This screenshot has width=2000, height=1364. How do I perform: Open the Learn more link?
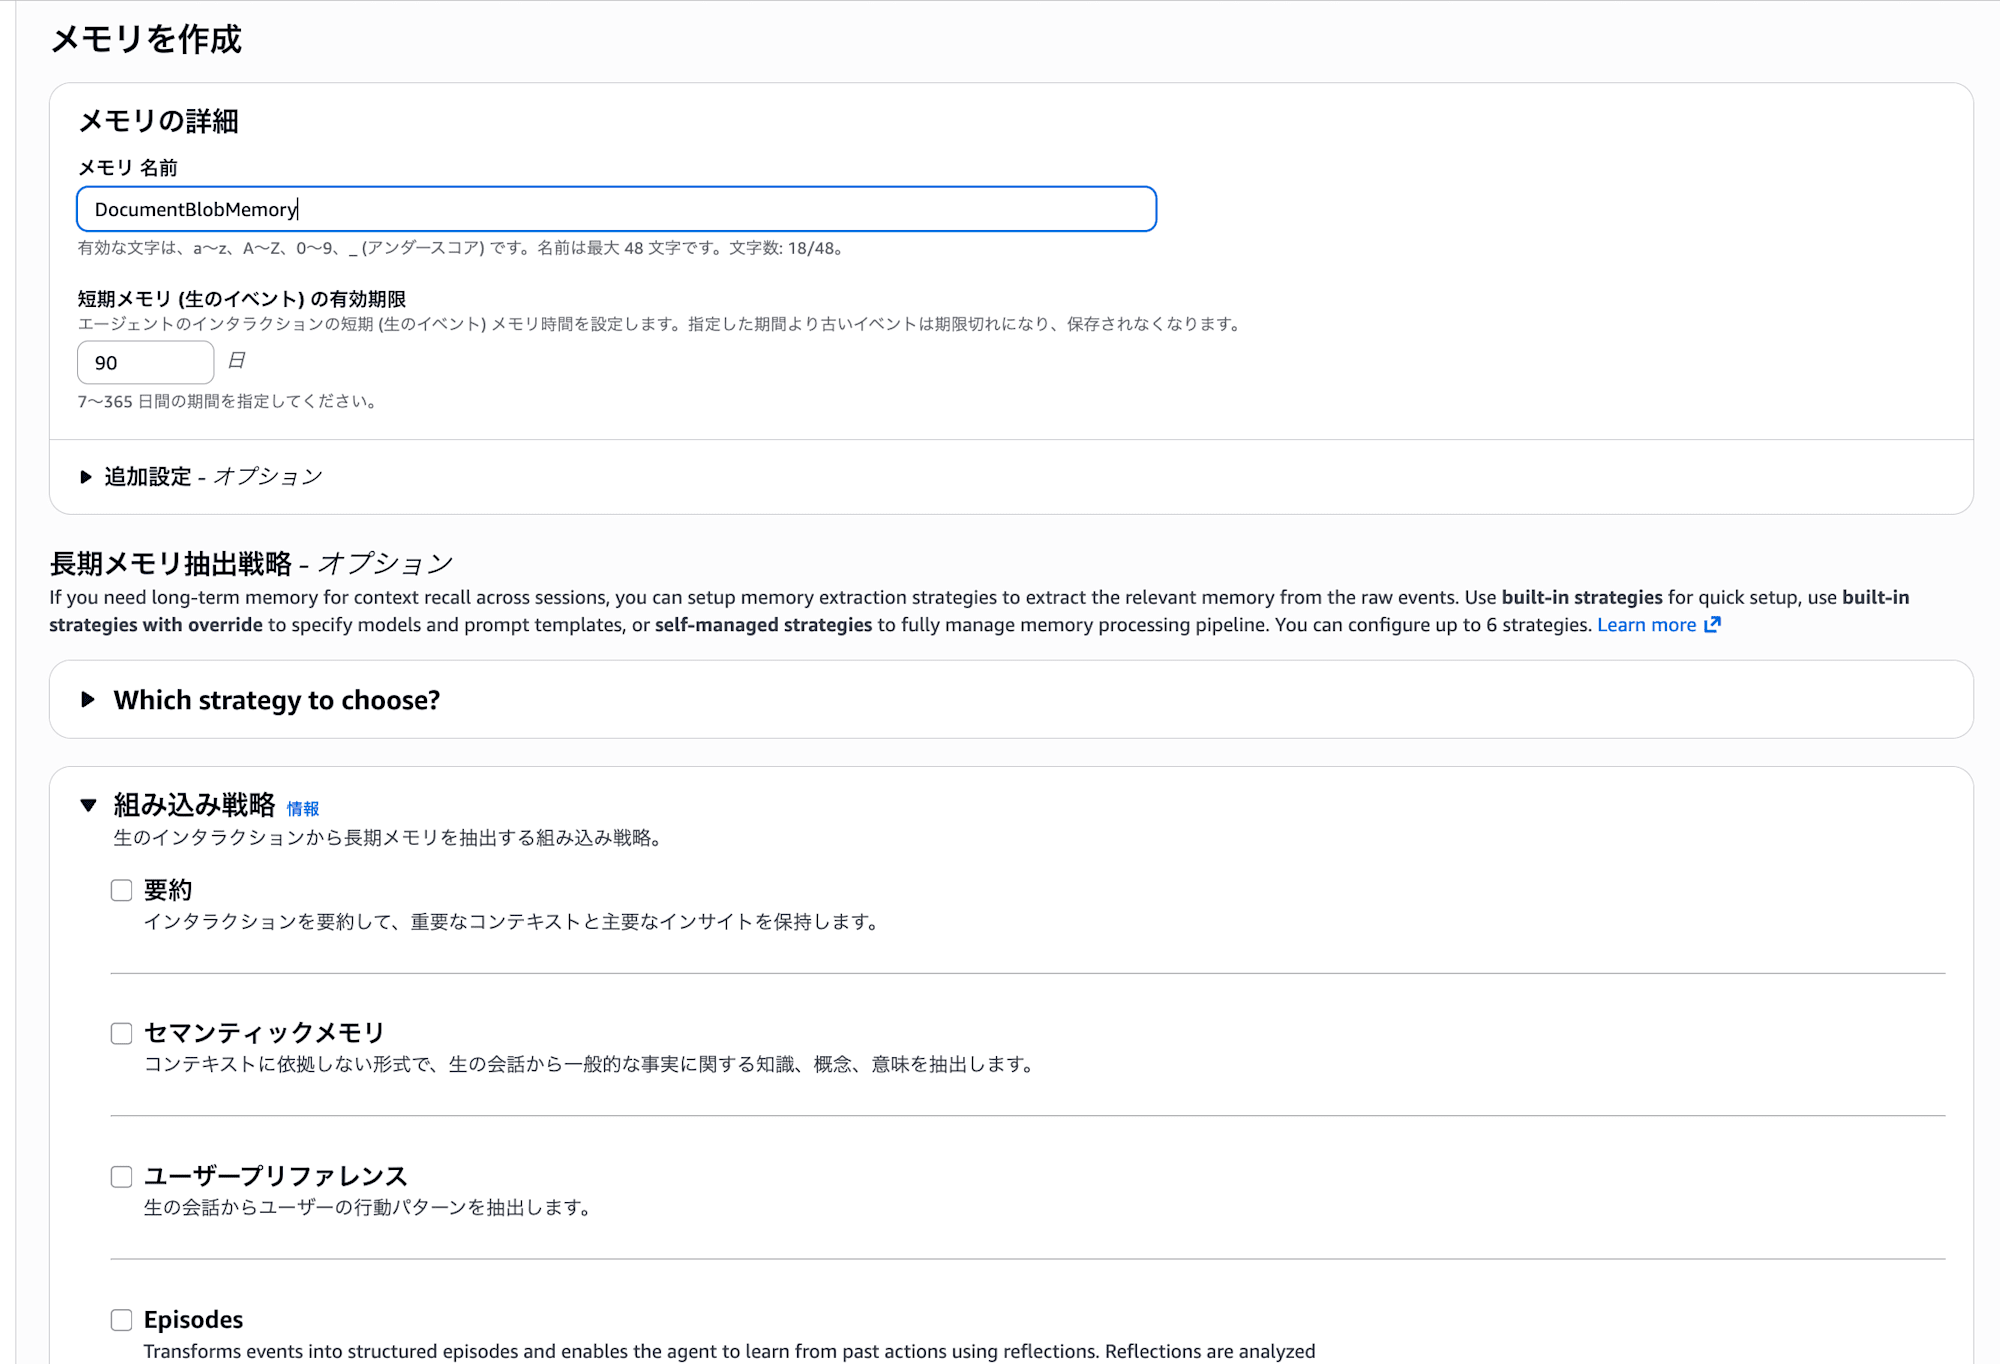coord(1646,625)
